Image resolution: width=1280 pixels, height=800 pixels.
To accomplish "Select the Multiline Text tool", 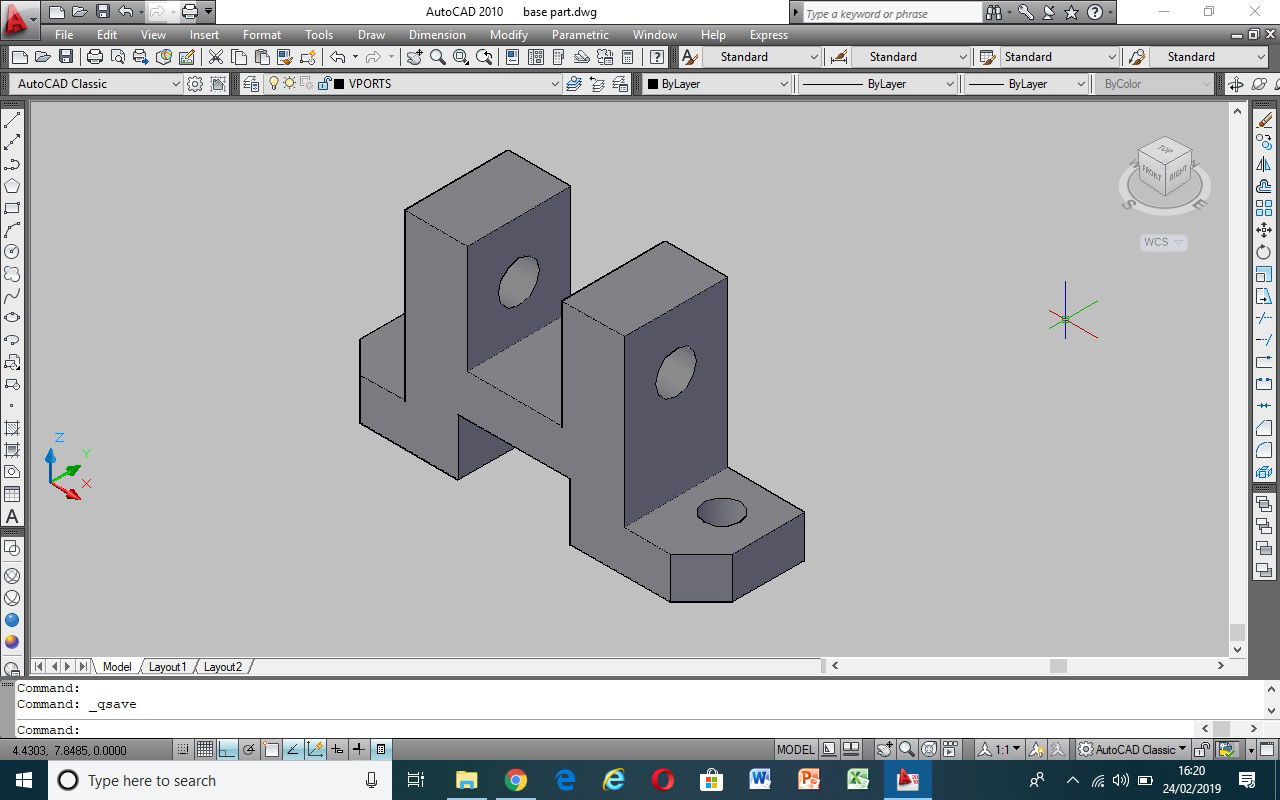I will (x=12, y=516).
